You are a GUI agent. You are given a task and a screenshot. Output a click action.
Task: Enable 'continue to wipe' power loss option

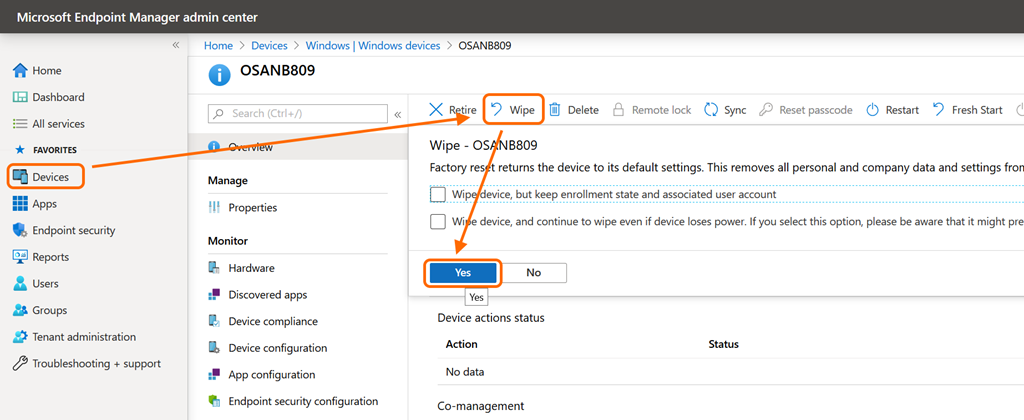coord(438,222)
